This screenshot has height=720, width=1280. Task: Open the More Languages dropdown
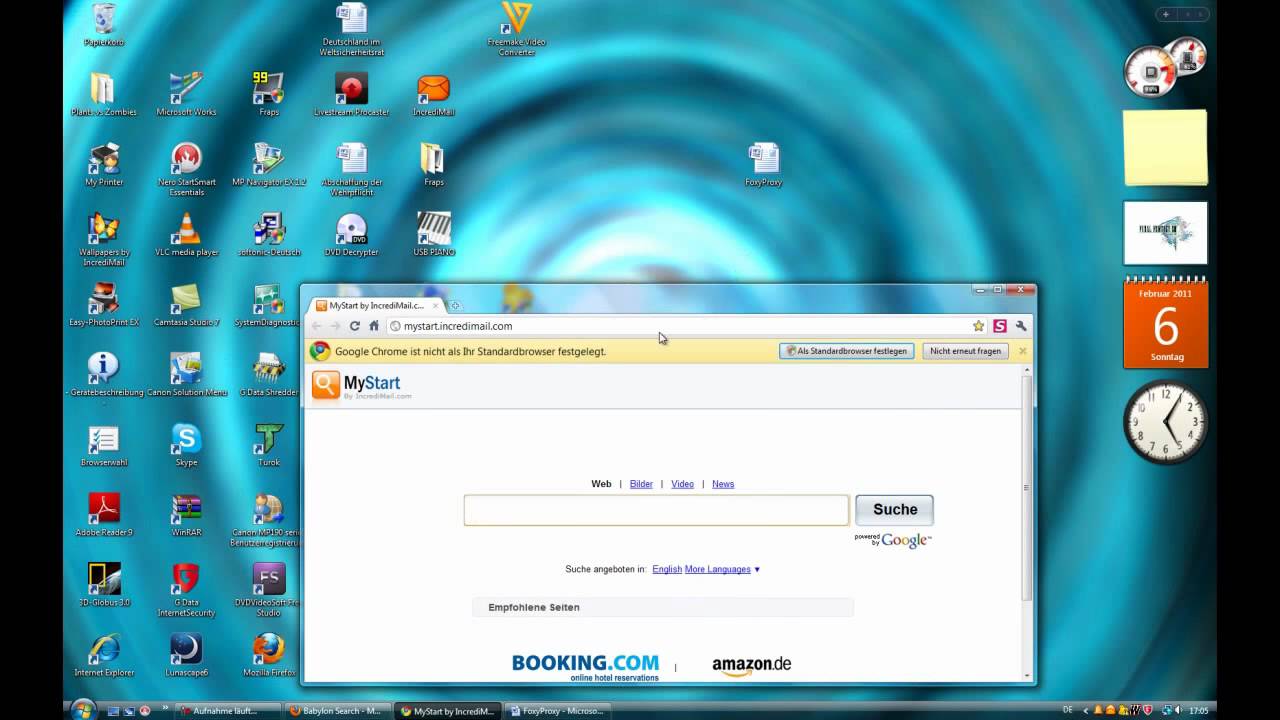pos(722,569)
